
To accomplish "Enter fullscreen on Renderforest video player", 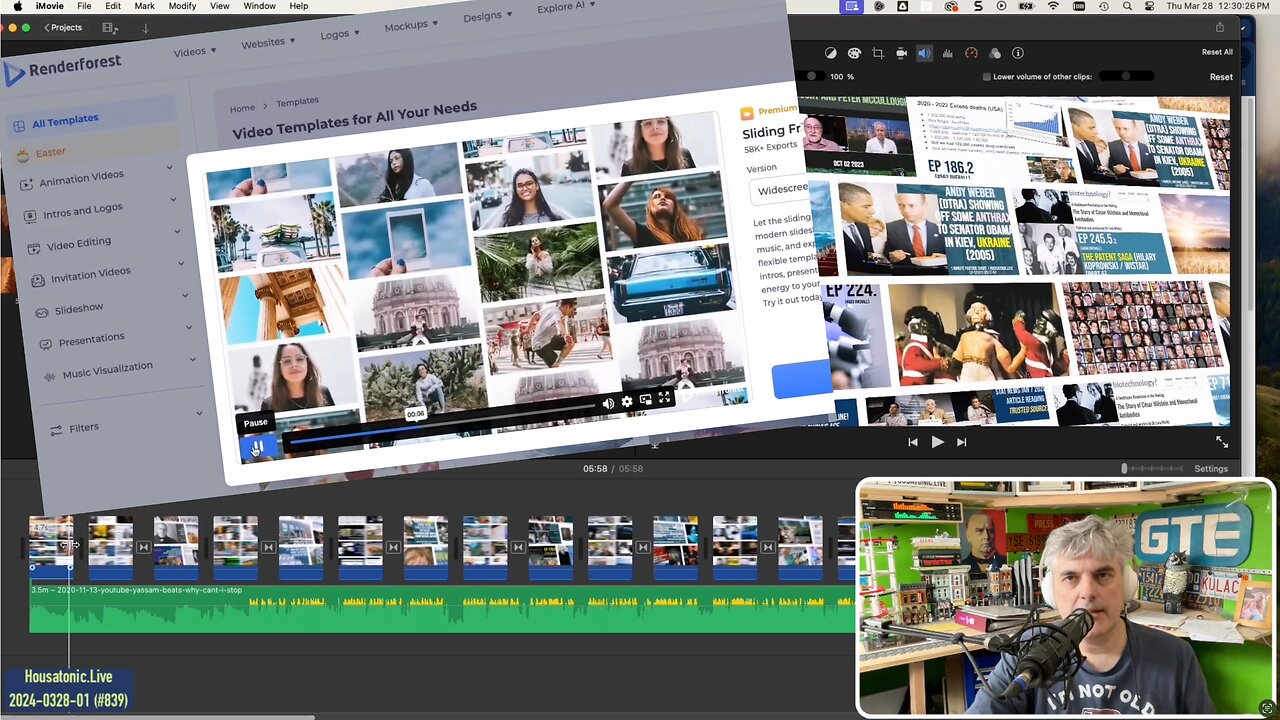I will (x=664, y=398).
